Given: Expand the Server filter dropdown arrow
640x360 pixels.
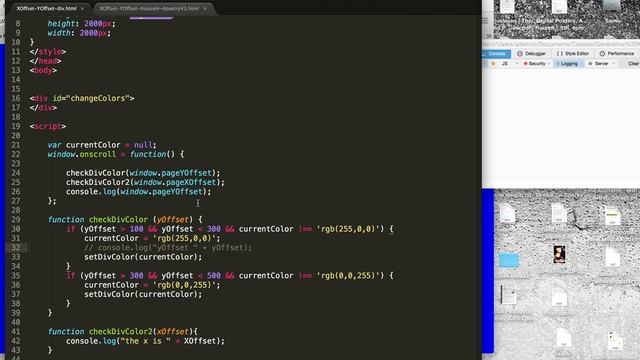Looking at the screenshot, I should pyautogui.click(x=614, y=64).
